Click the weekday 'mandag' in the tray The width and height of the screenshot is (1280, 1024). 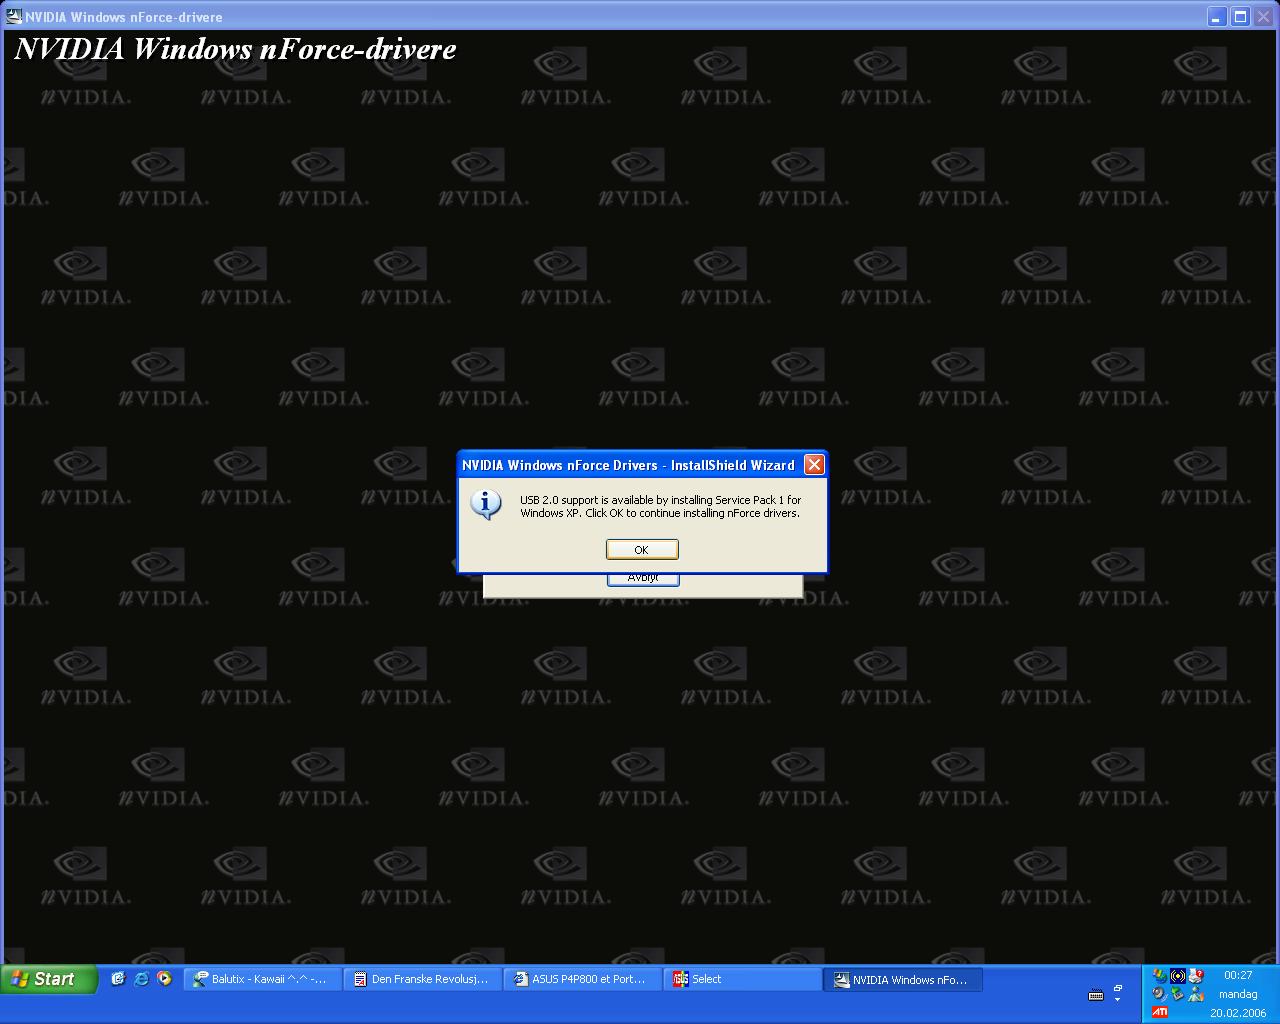click(1238, 994)
